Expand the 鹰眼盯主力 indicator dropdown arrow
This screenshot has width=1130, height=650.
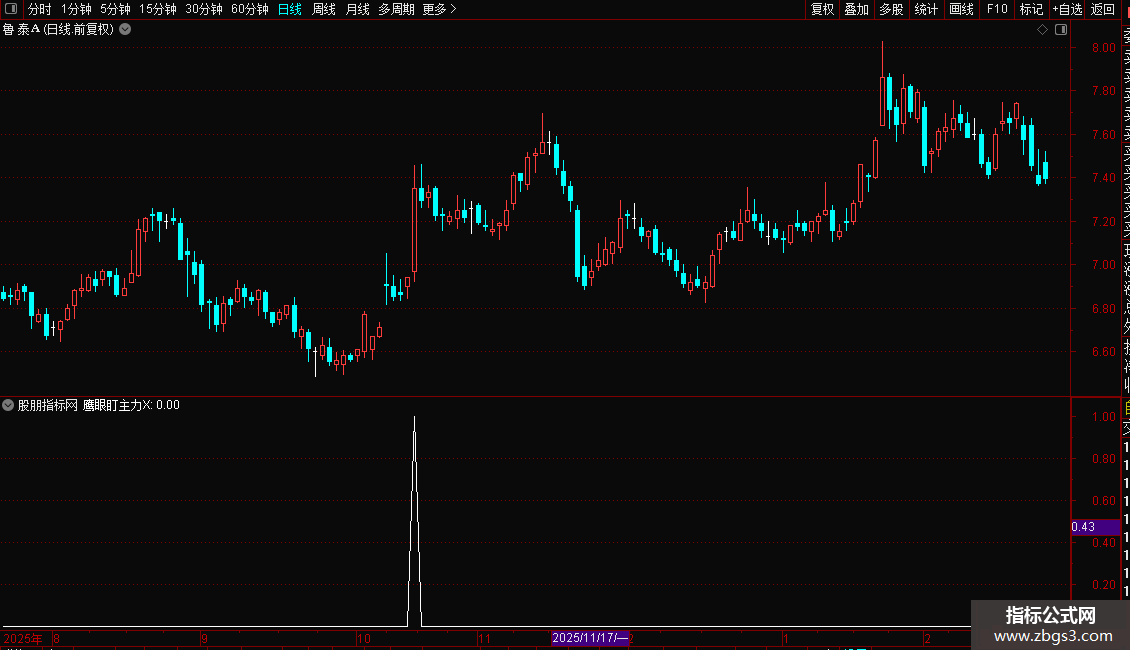[8, 405]
